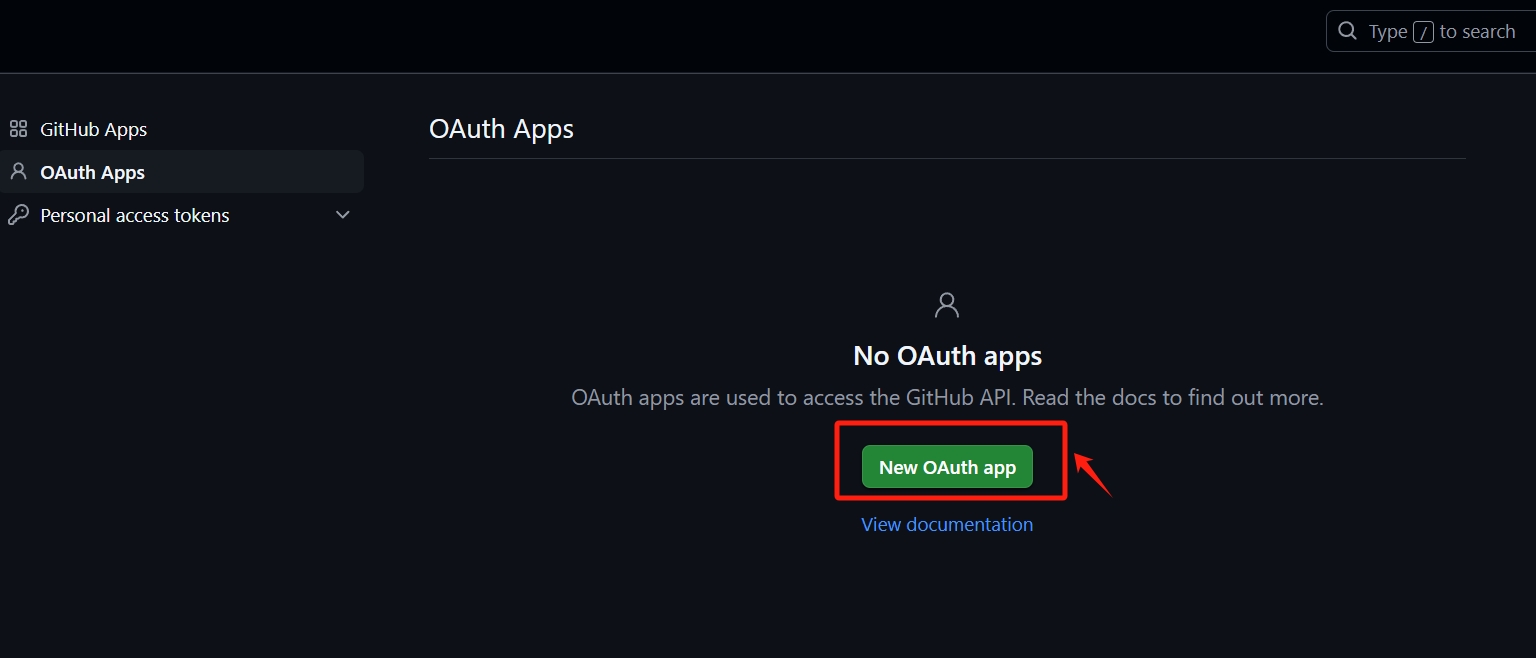This screenshot has height=658, width=1536.
Task: Click the OAuth apps description sentence
Action: [947, 398]
